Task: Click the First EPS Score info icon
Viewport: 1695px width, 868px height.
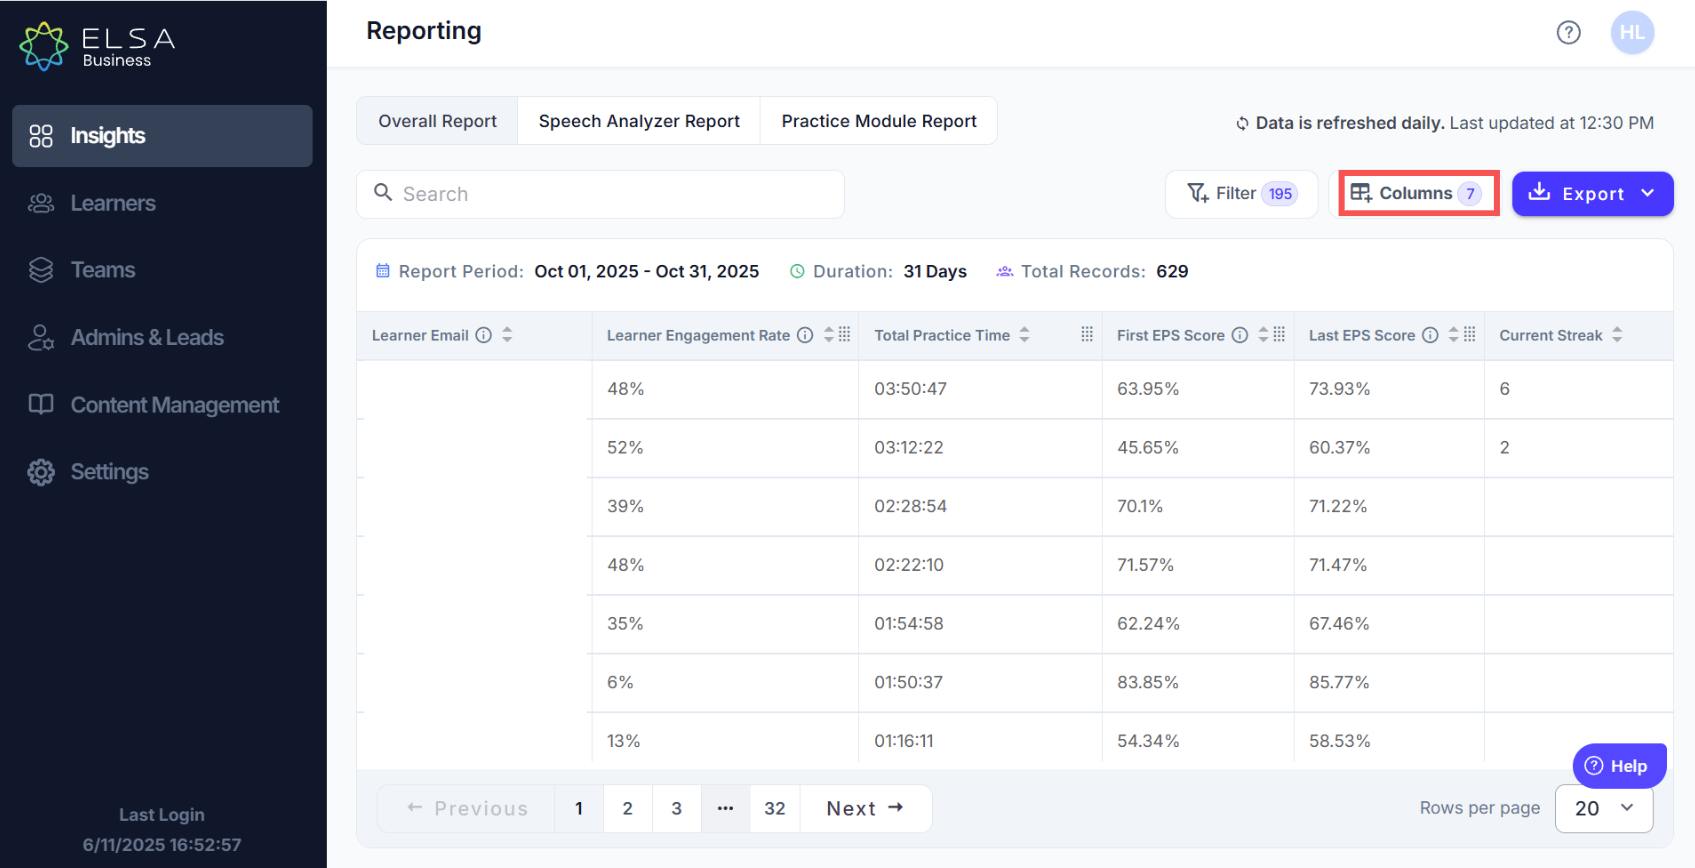Action: (1240, 335)
